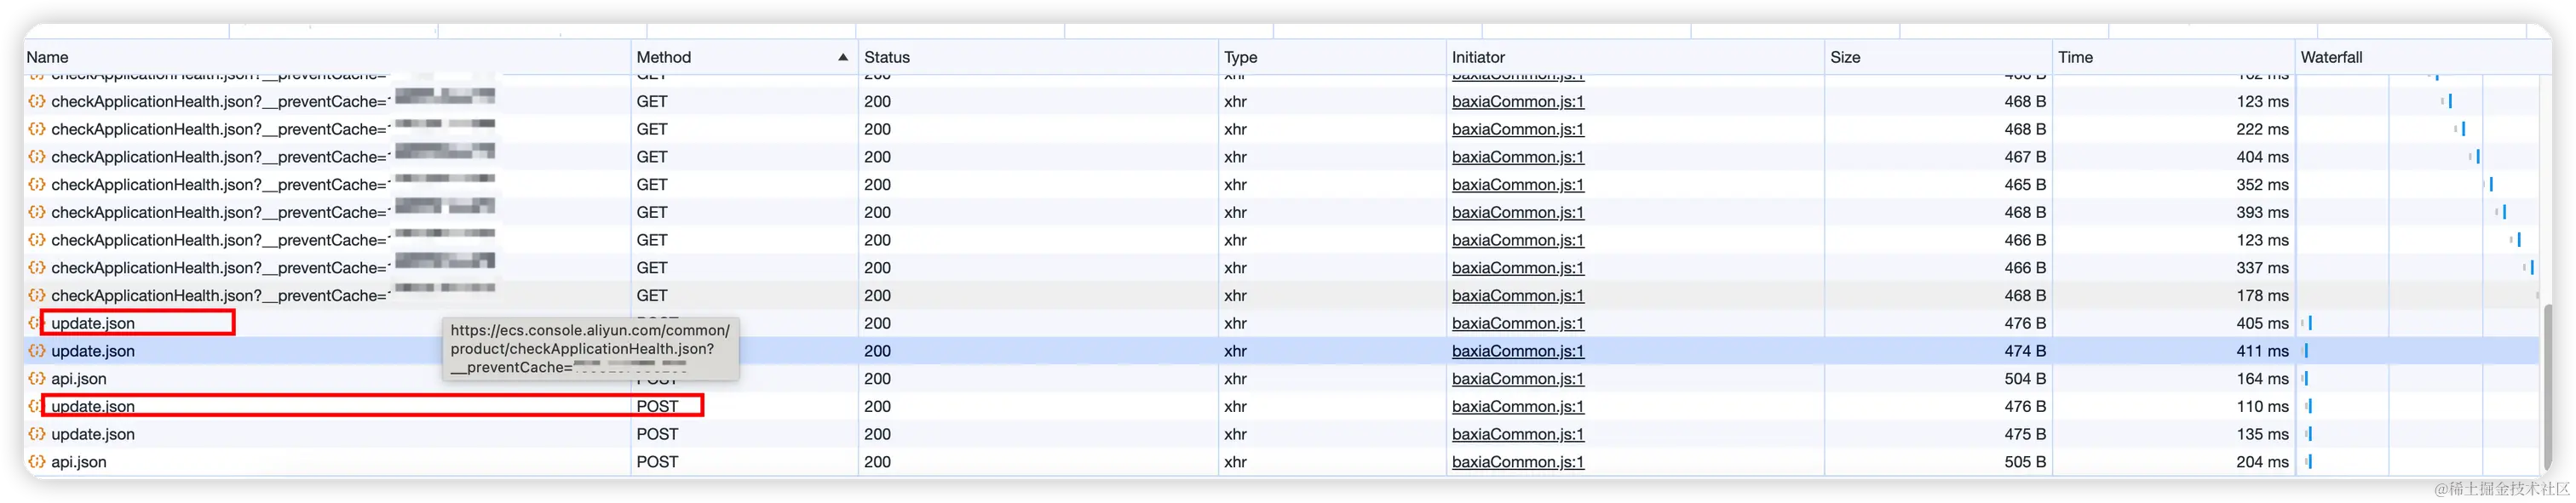Click the JSON icon of the 352 ms request
The height and width of the screenshot is (503, 2576).
(x=37, y=185)
